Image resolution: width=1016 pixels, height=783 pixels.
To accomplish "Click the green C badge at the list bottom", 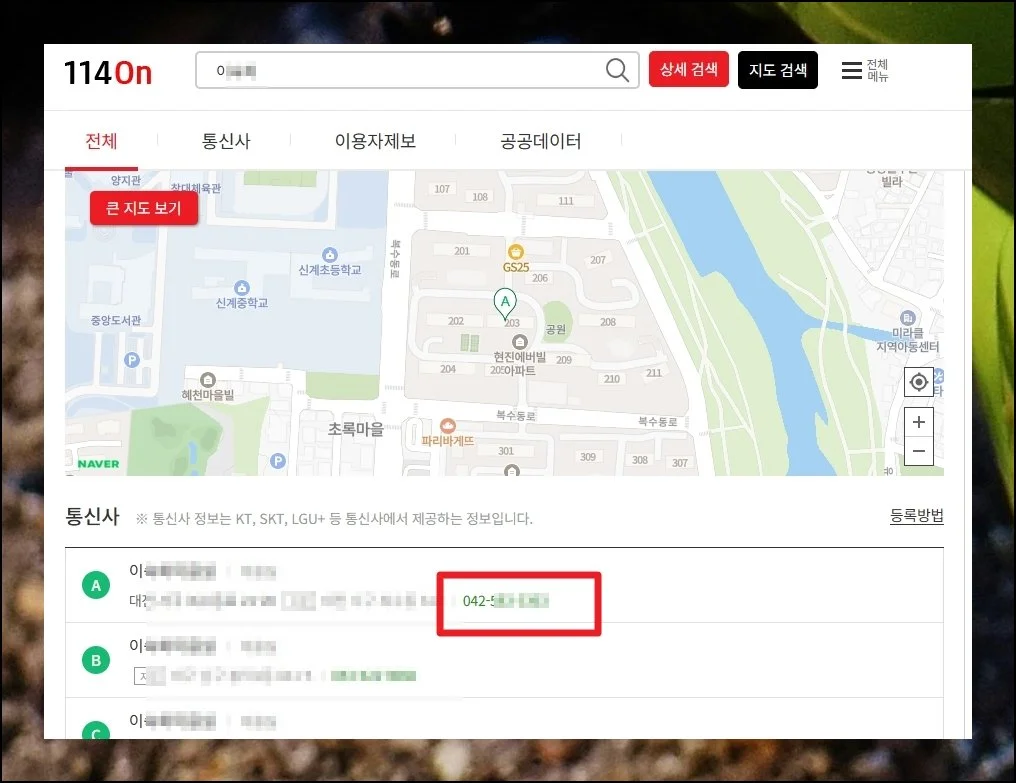I will click(95, 733).
